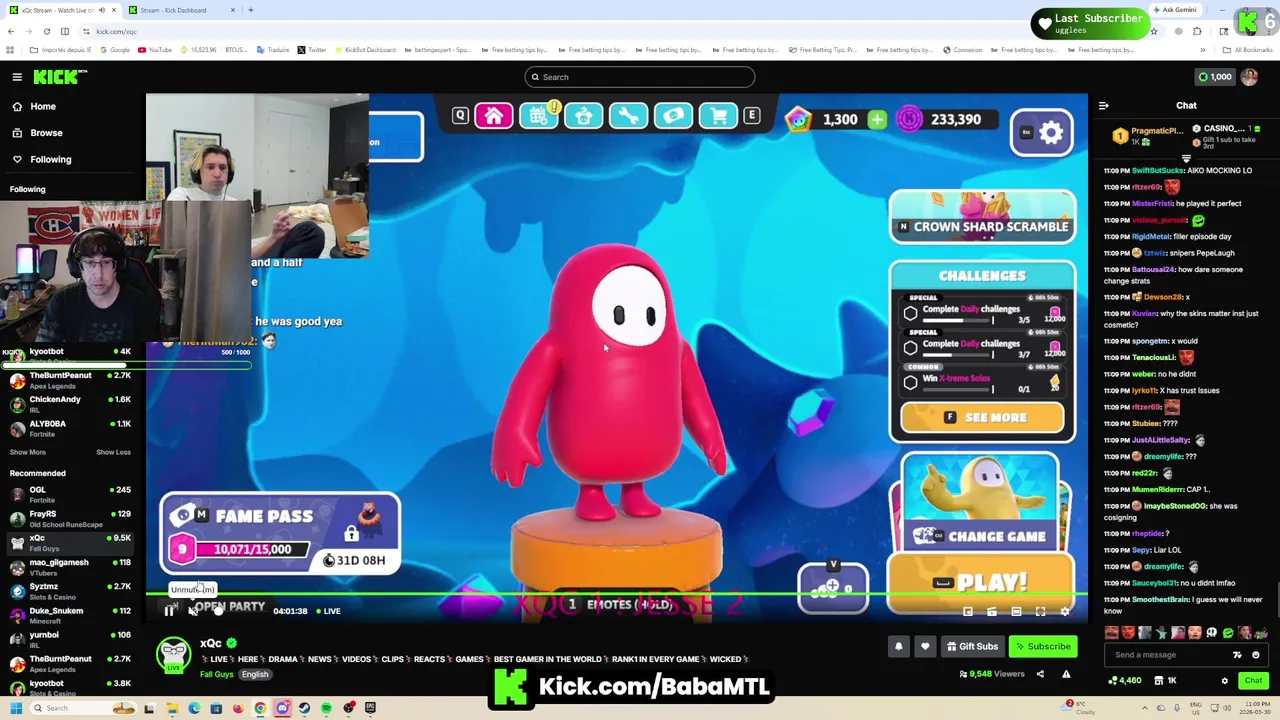Follow xQc with the heart button
Screen dimensions: 1280x720
pos(925,646)
